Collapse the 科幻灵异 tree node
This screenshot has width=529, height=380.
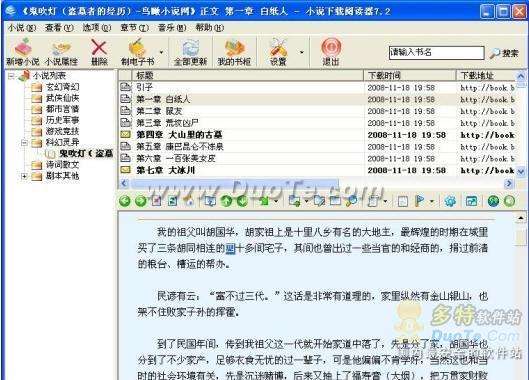[24, 142]
